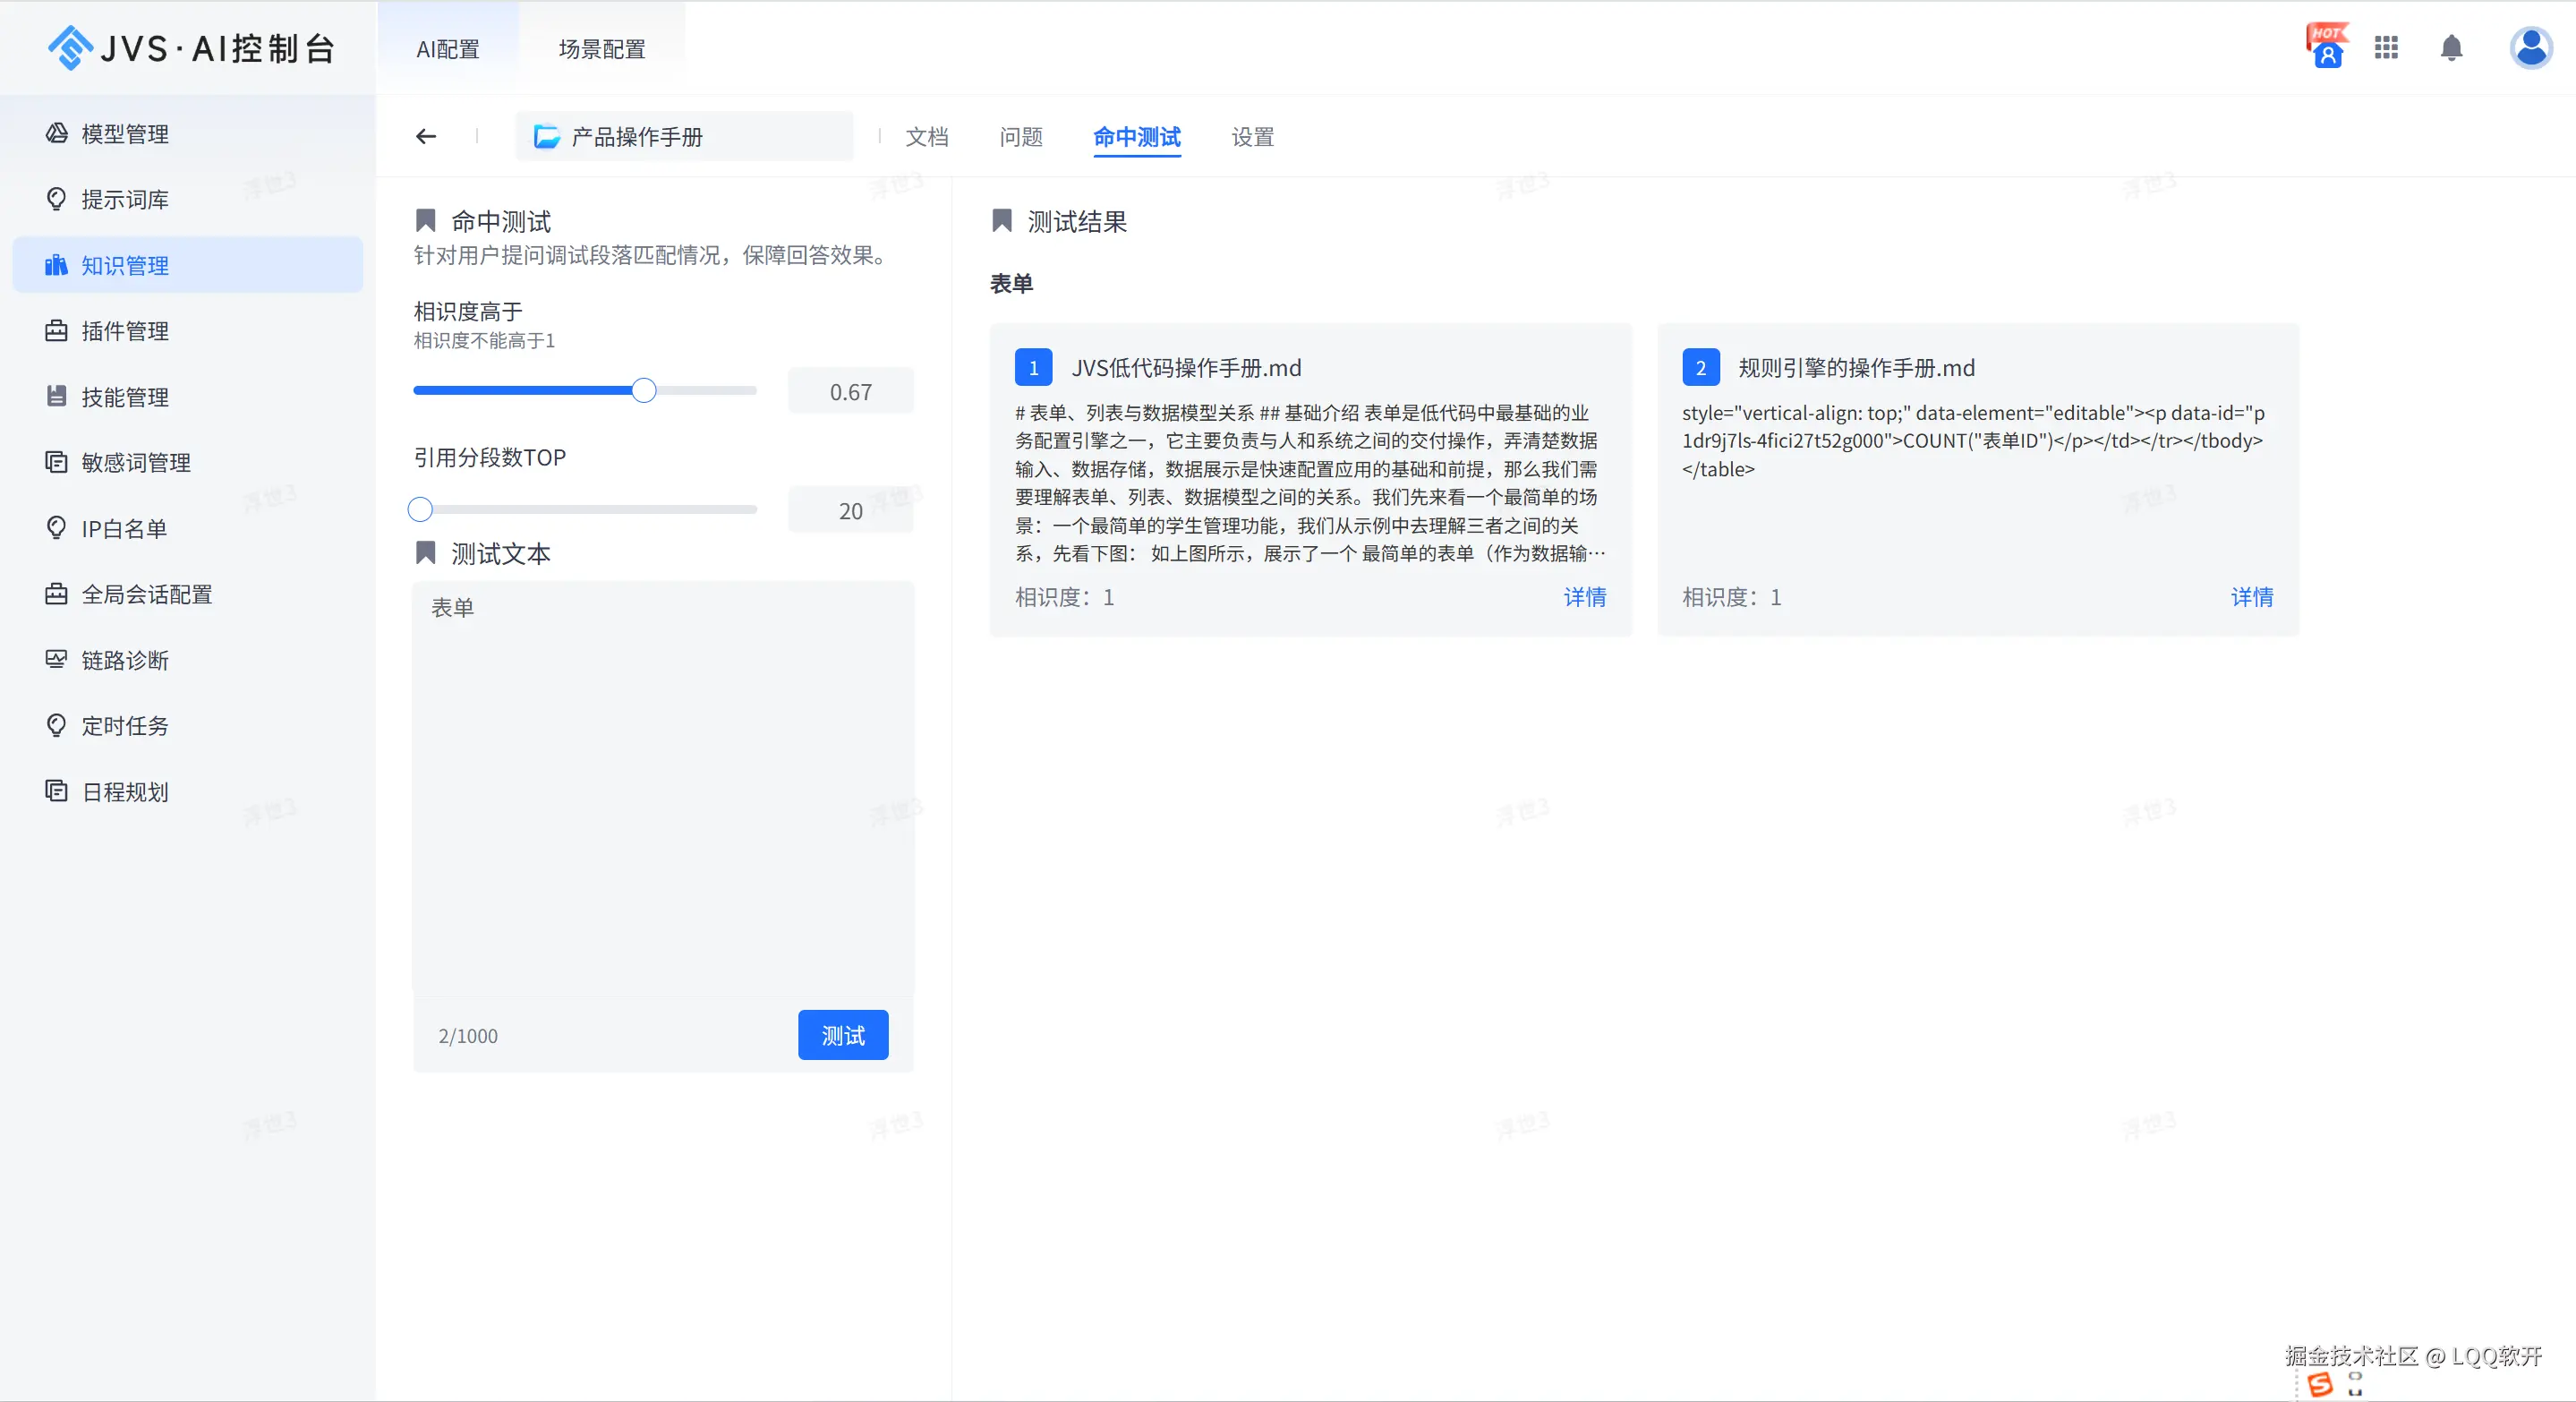This screenshot has height=1402, width=2576.
Task: Switch to the 设置 tab
Action: coord(1252,137)
